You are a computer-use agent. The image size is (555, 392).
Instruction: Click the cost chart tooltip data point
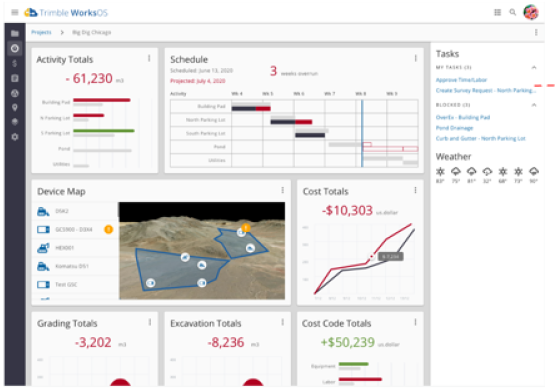[372, 256]
